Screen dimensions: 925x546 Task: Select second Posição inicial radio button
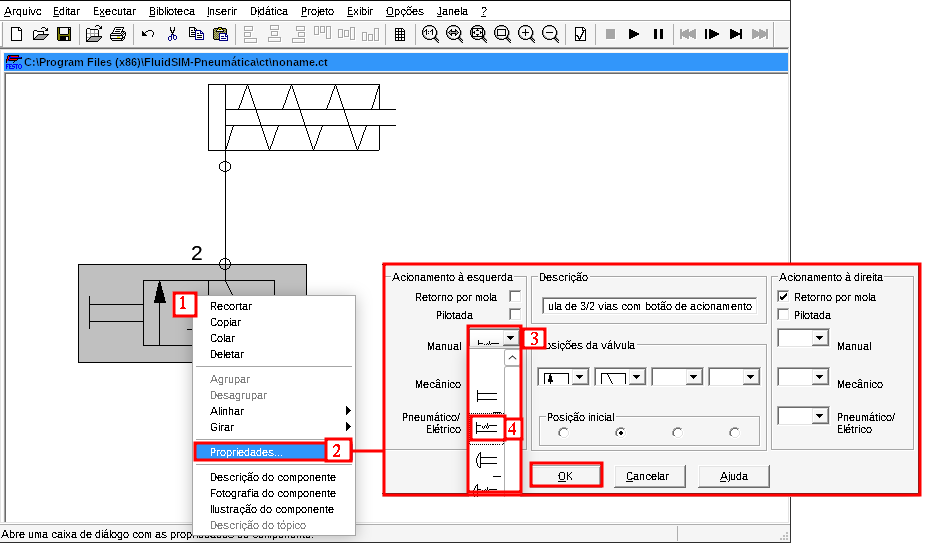pyautogui.click(x=620, y=433)
